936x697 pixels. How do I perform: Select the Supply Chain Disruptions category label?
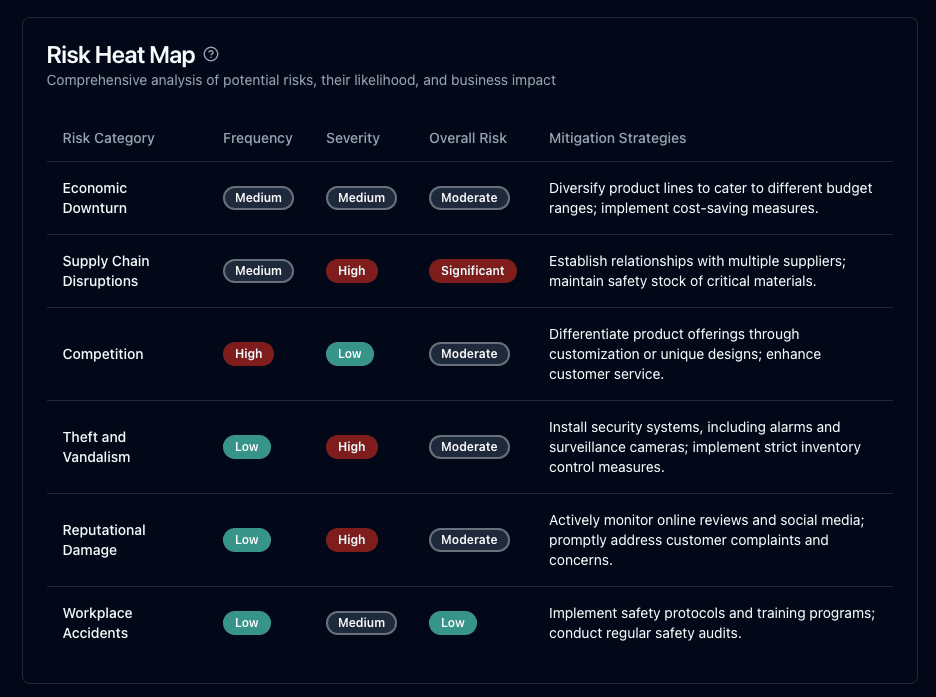click(x=106, y=271)
